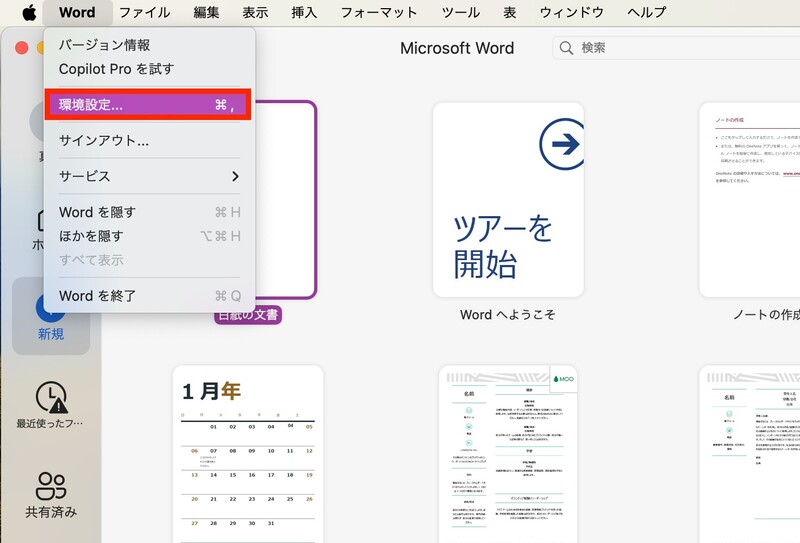Viewport: 800px width, 543px height.
Task: Choose Word を終了 to quit
Action: pyautogui.click(x=149, y=295)
